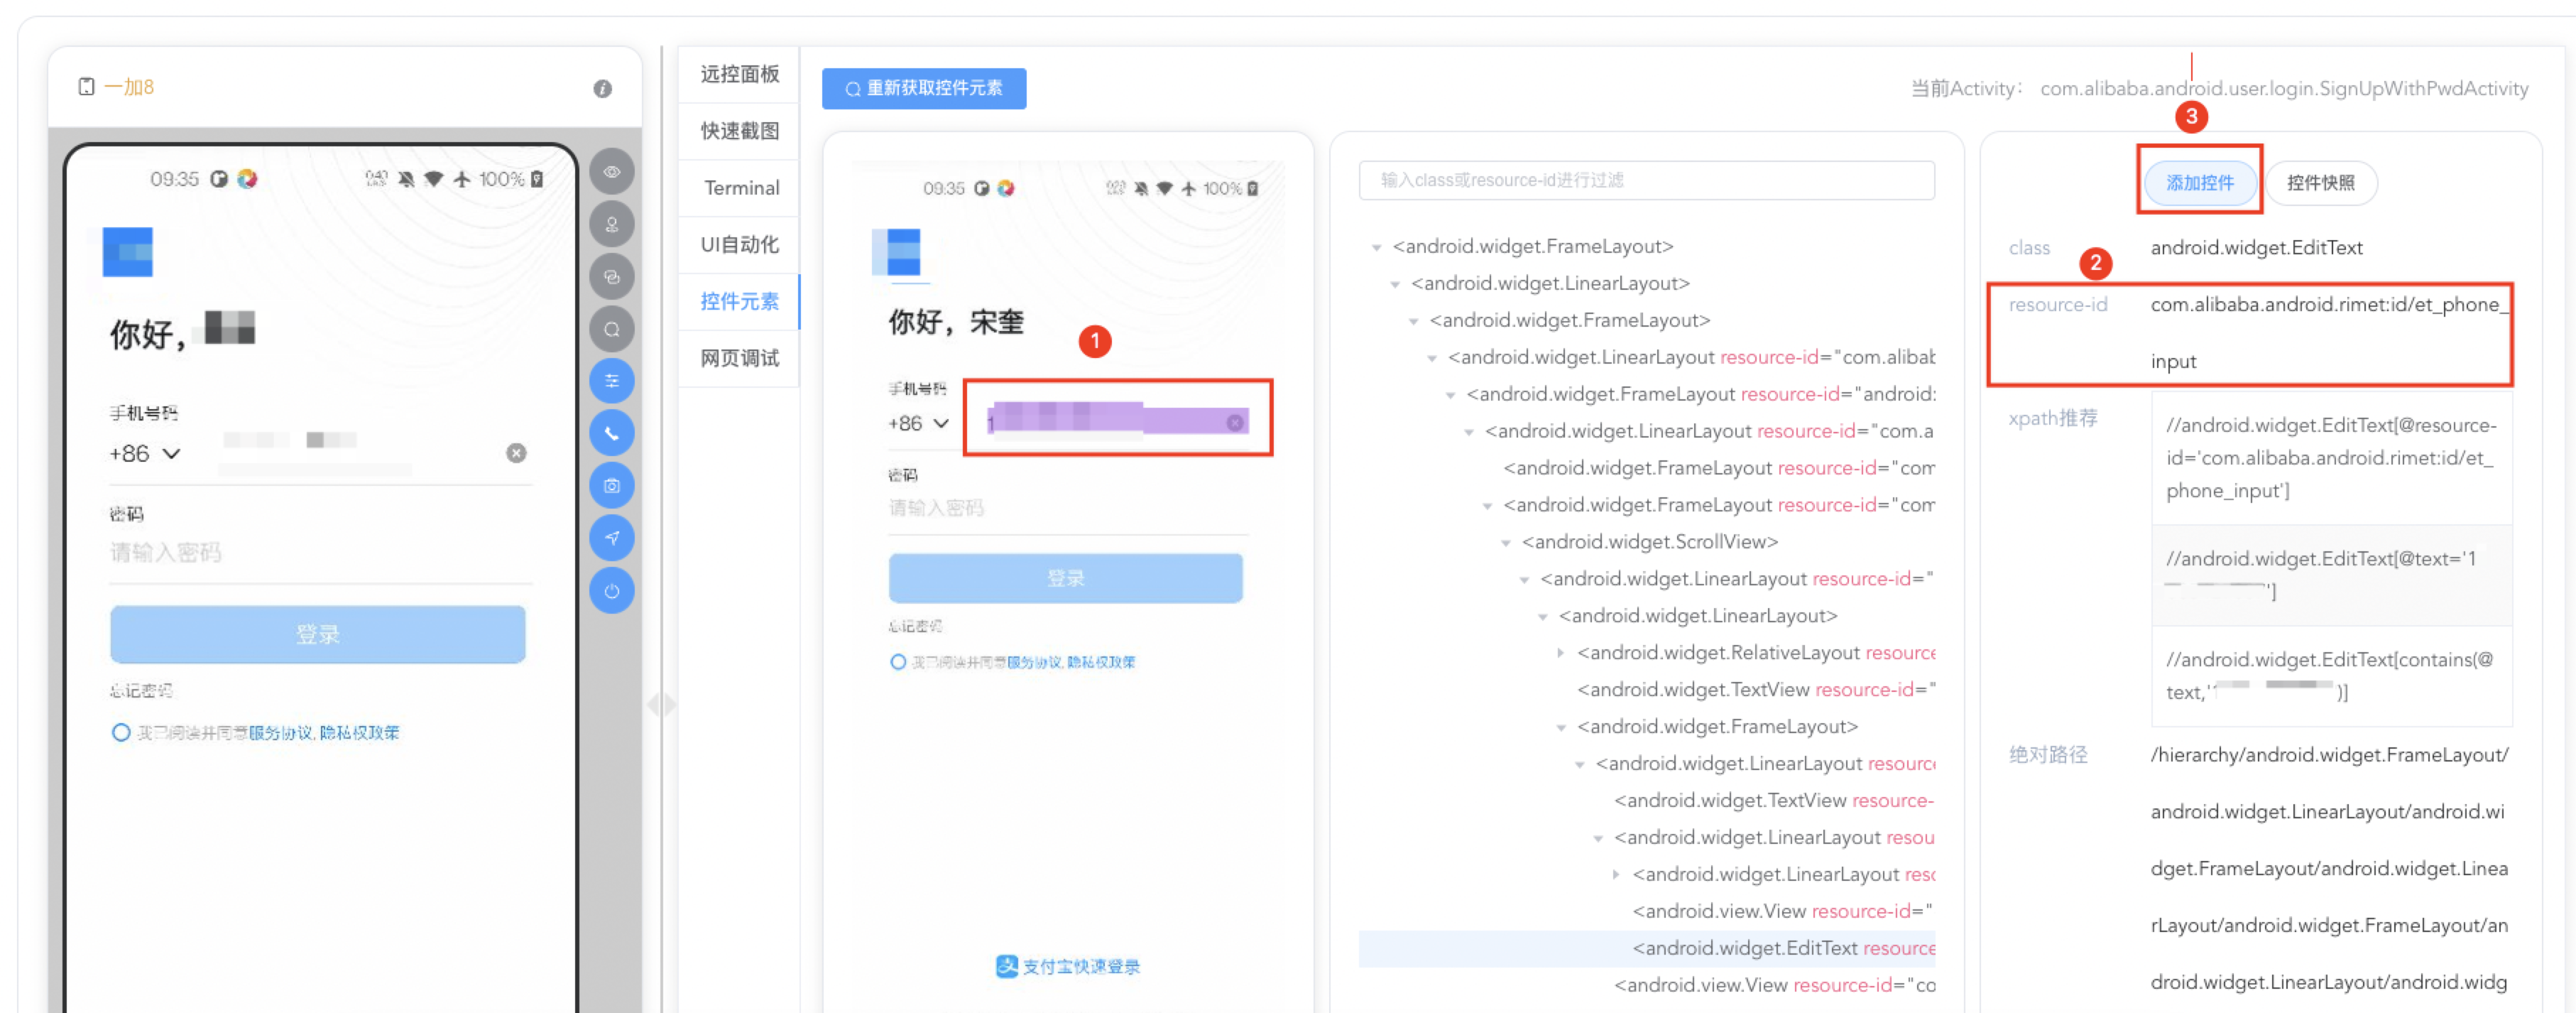Select the 控件元素 tab

[x=739, y=302]
